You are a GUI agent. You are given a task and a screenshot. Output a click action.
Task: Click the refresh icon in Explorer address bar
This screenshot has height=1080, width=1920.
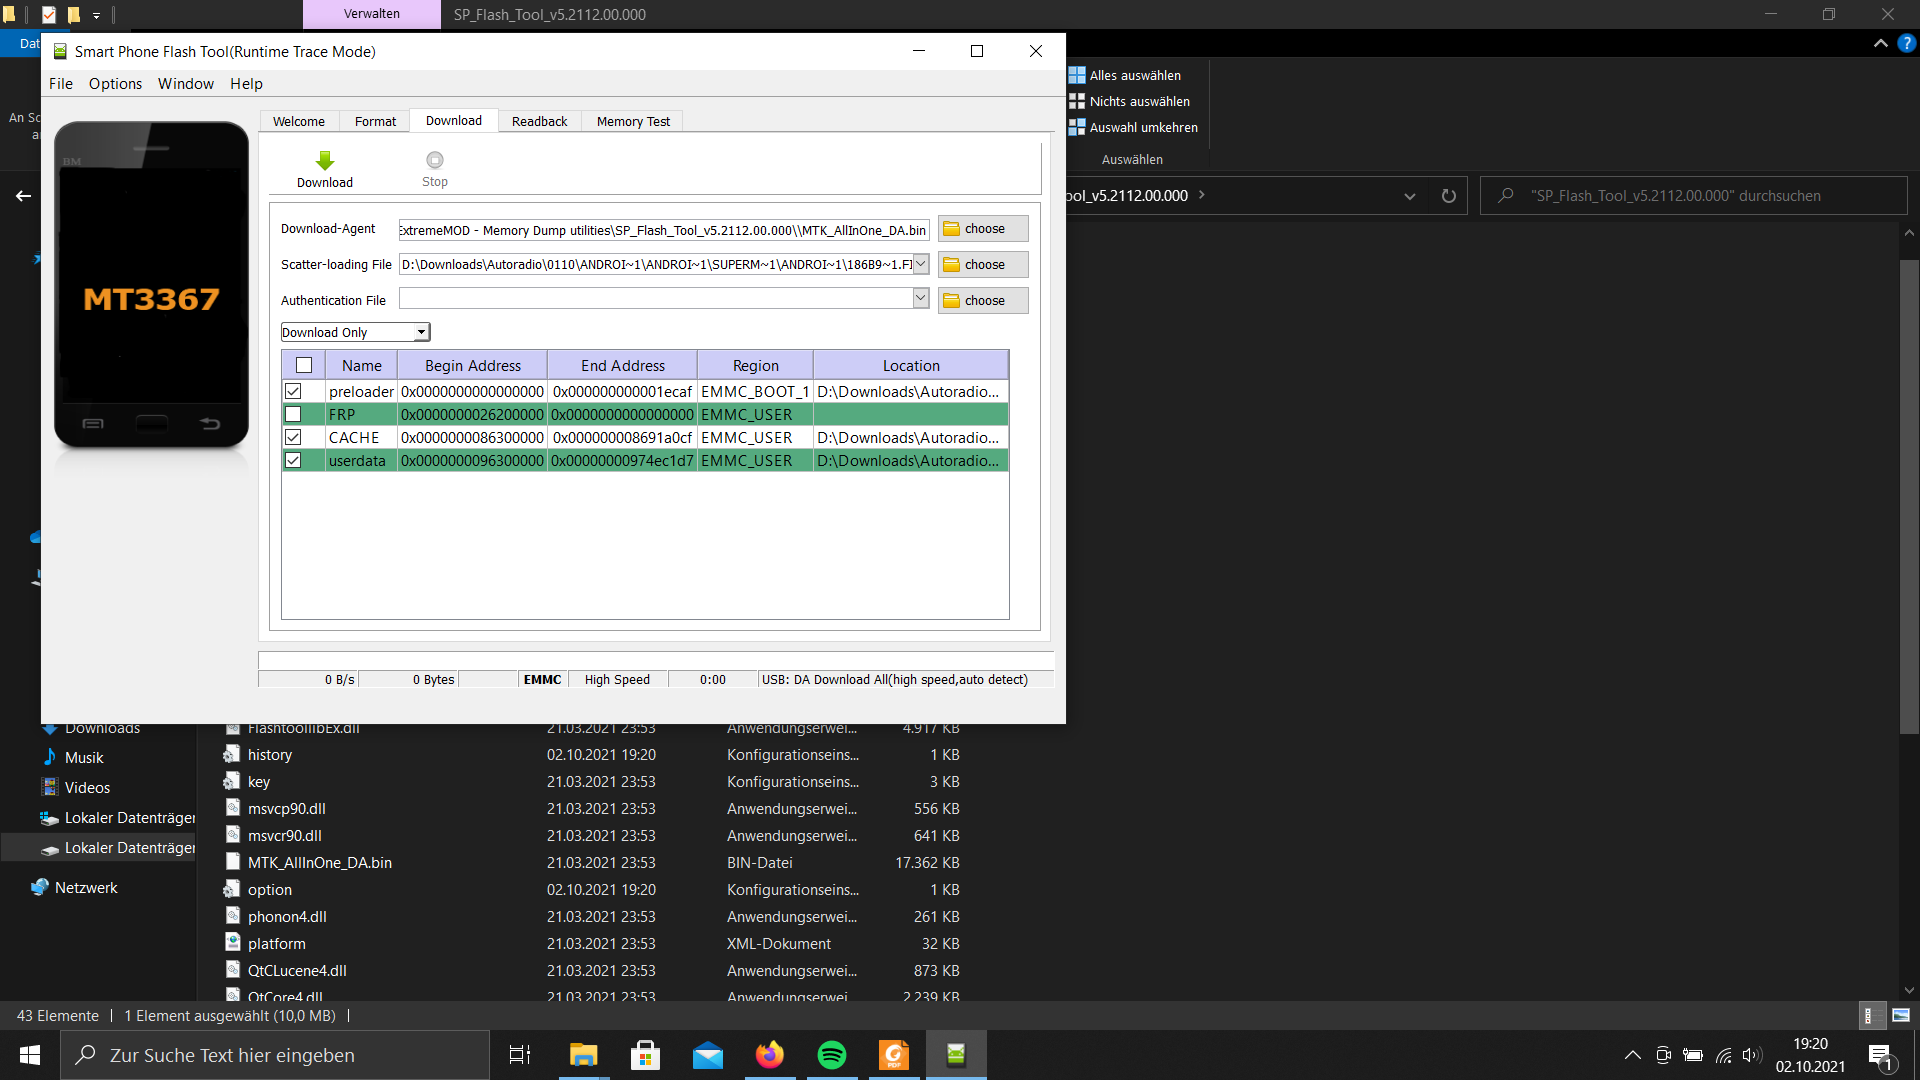click(1448, 196)
